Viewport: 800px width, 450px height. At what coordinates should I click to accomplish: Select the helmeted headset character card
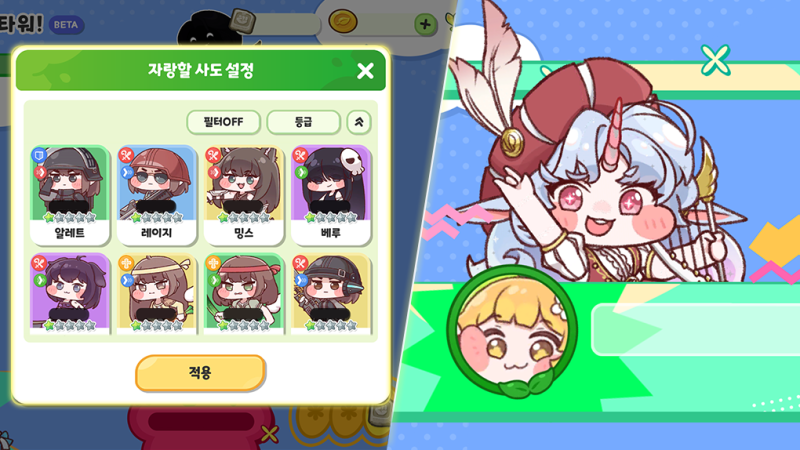[331, 294]
